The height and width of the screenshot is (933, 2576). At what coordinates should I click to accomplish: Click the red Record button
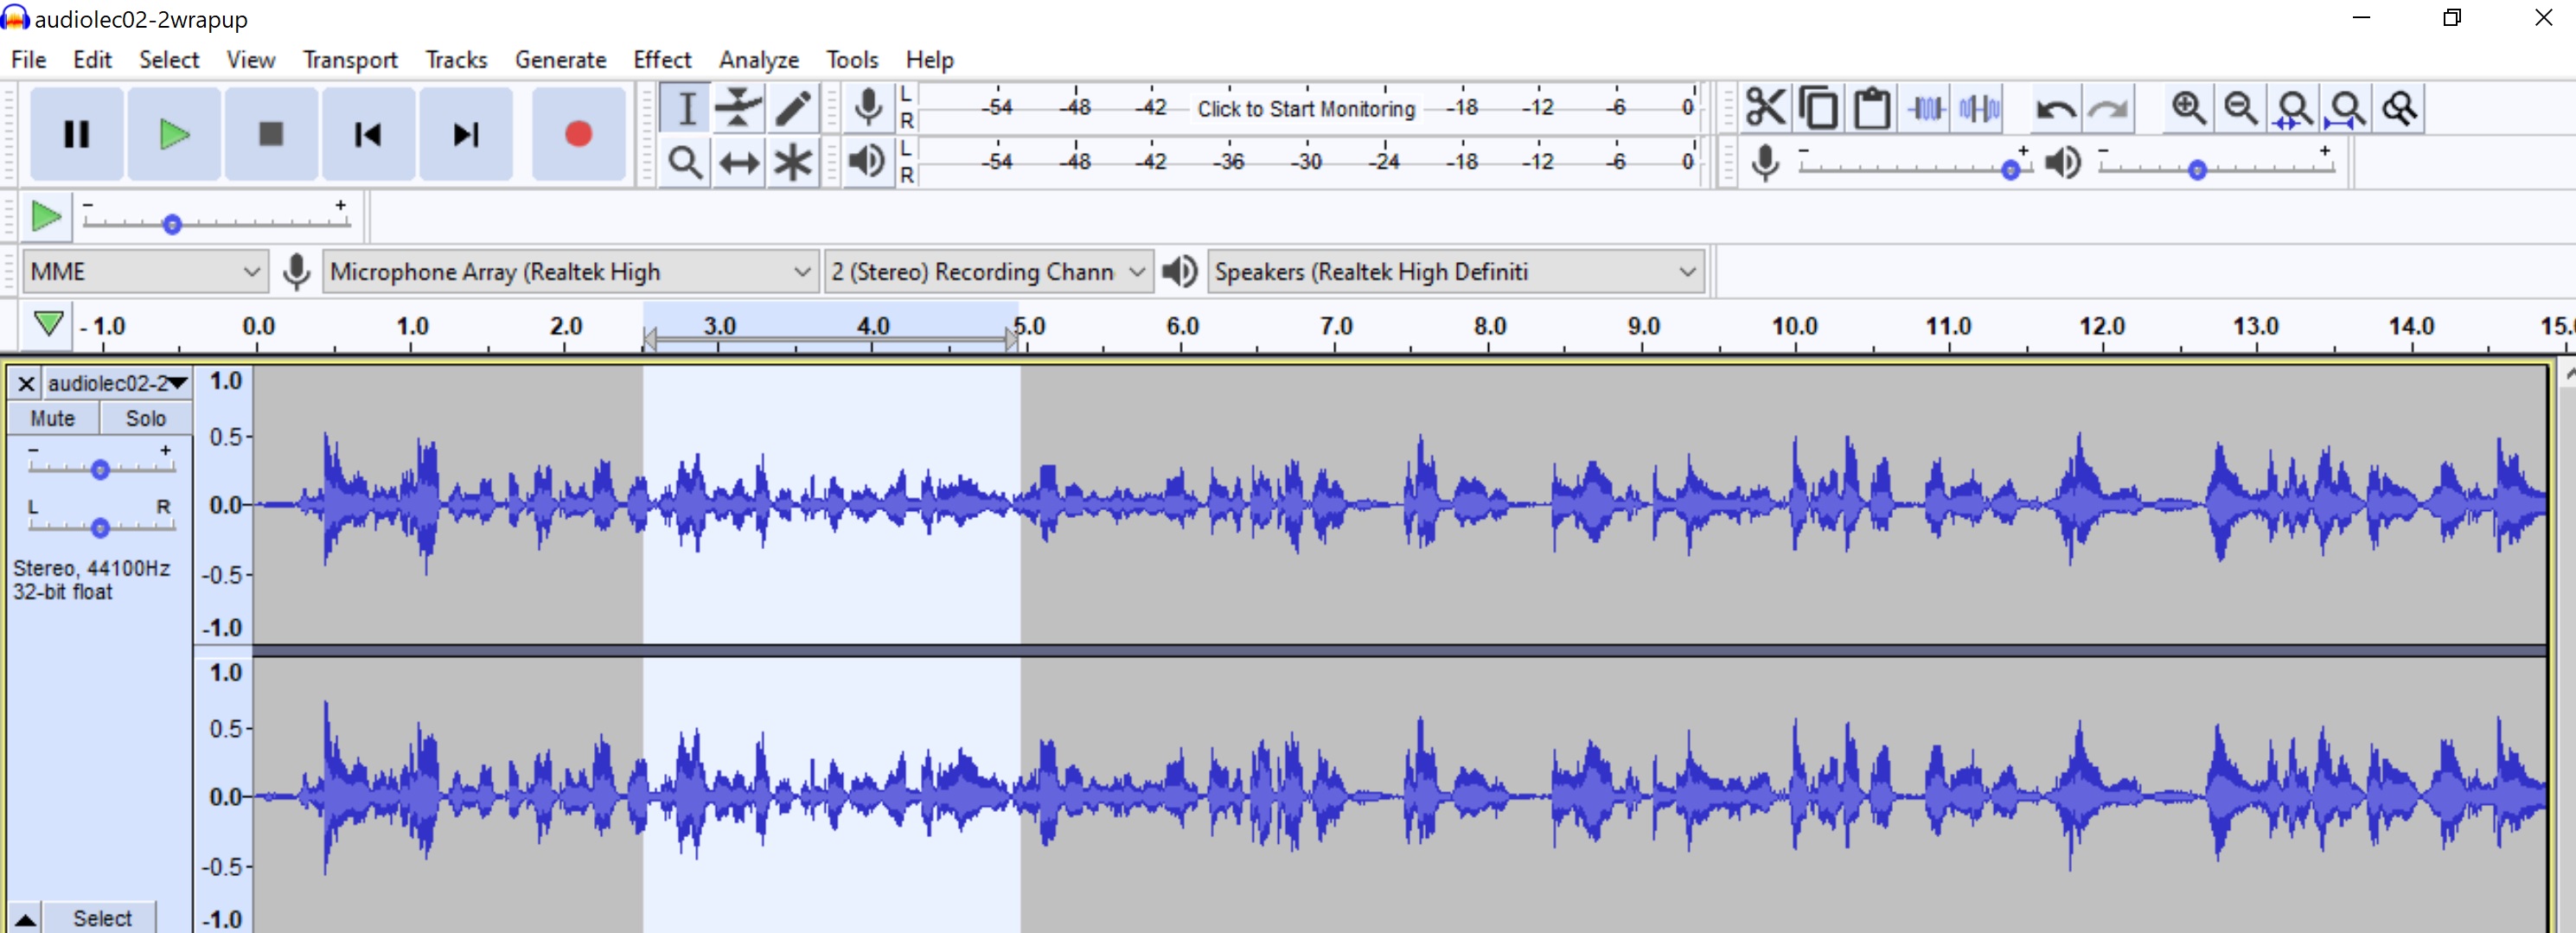pos(578,134)
